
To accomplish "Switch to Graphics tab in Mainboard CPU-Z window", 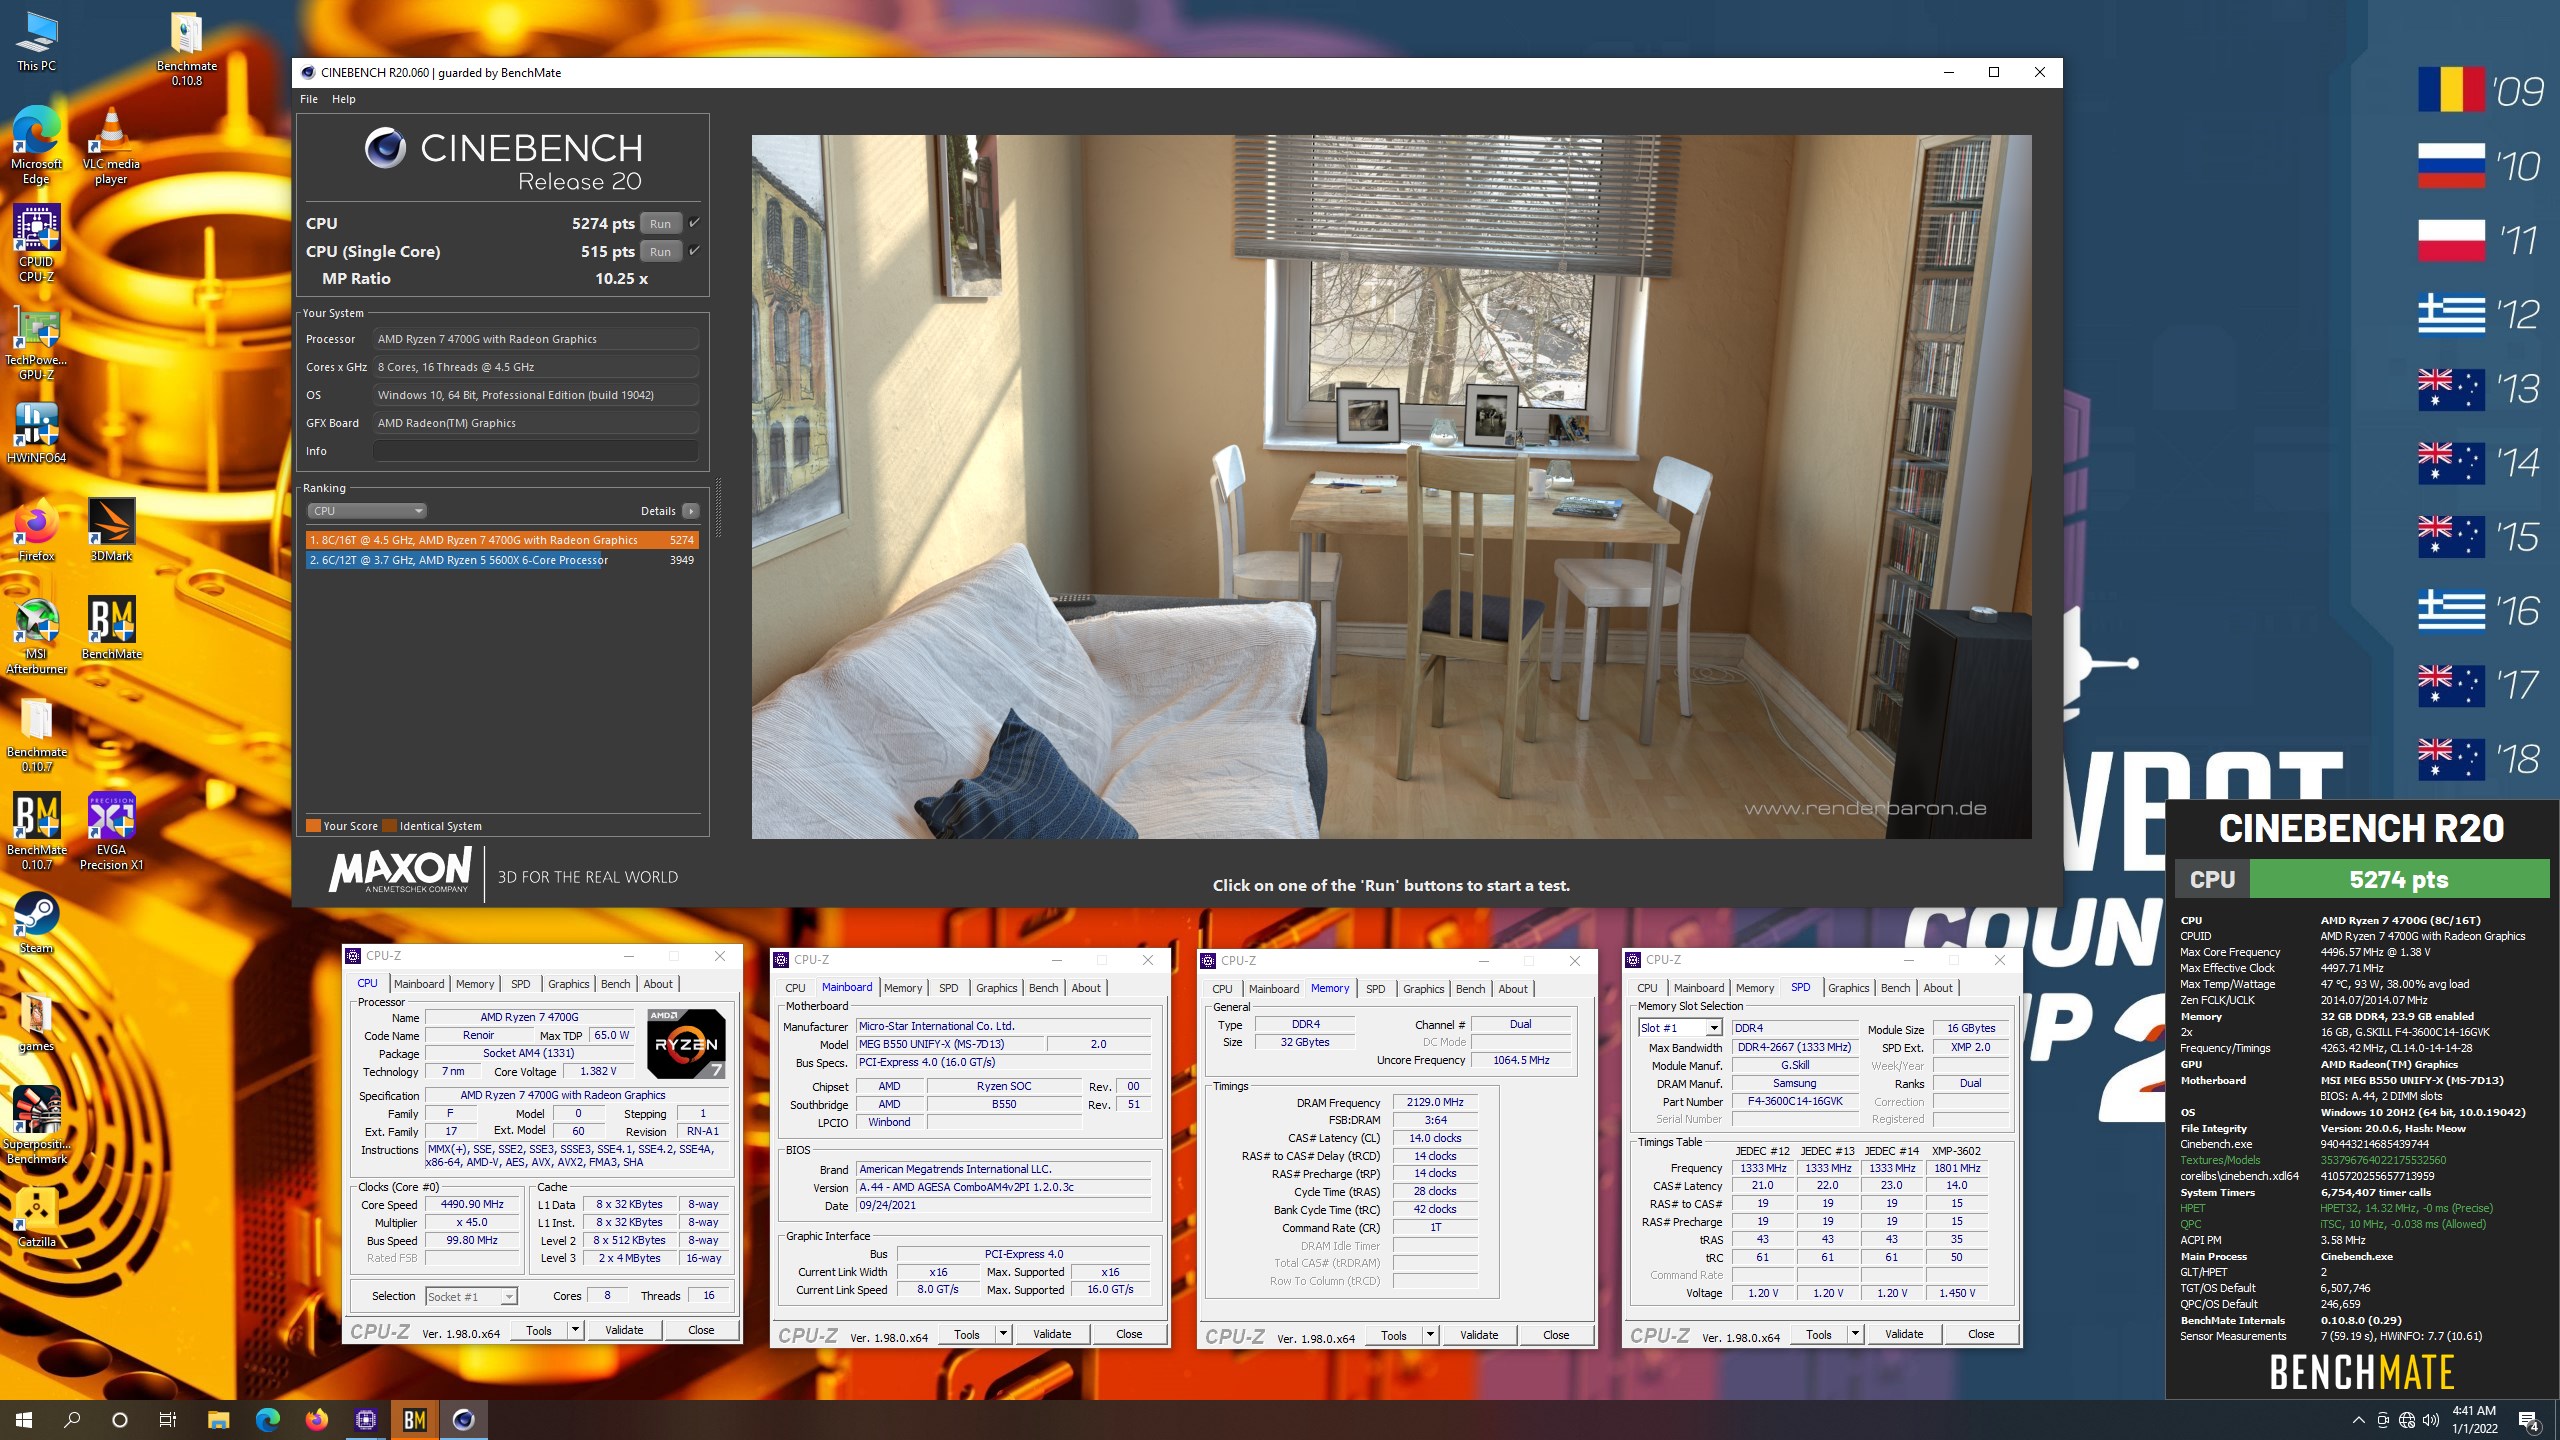I will [997, 988].
